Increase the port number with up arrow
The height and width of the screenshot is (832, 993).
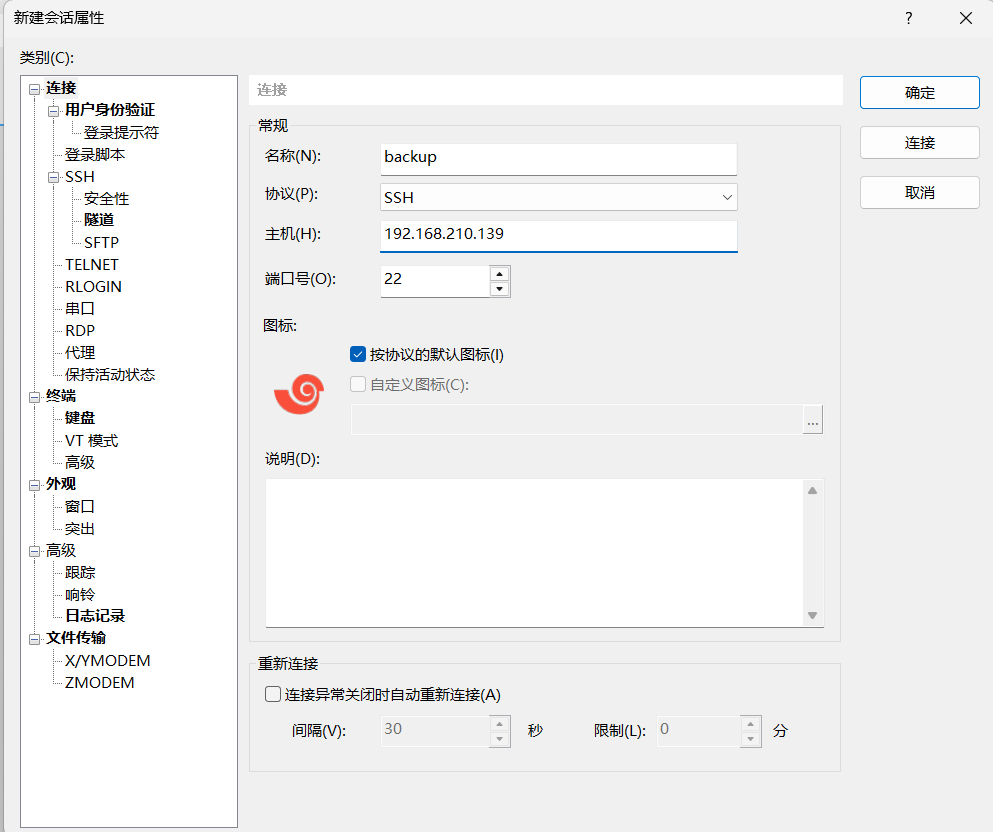pos(500,274)
